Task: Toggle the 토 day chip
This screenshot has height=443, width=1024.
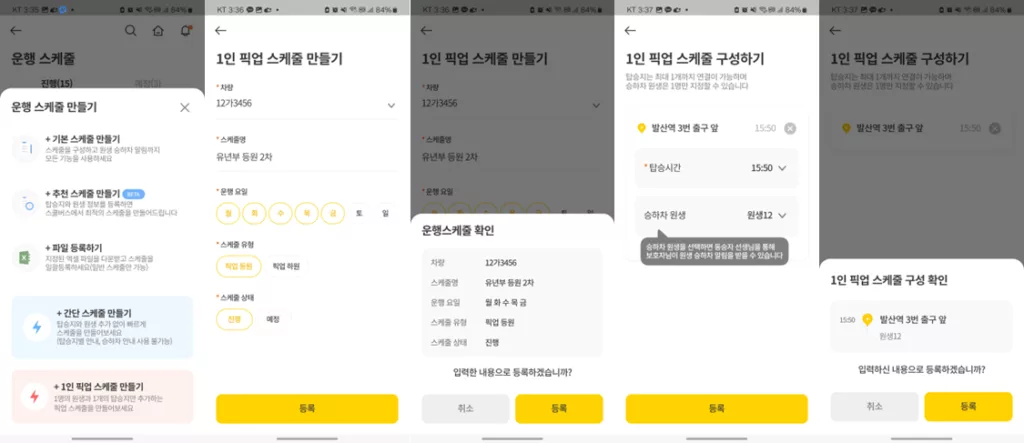Action: click(x=359, y=213)
